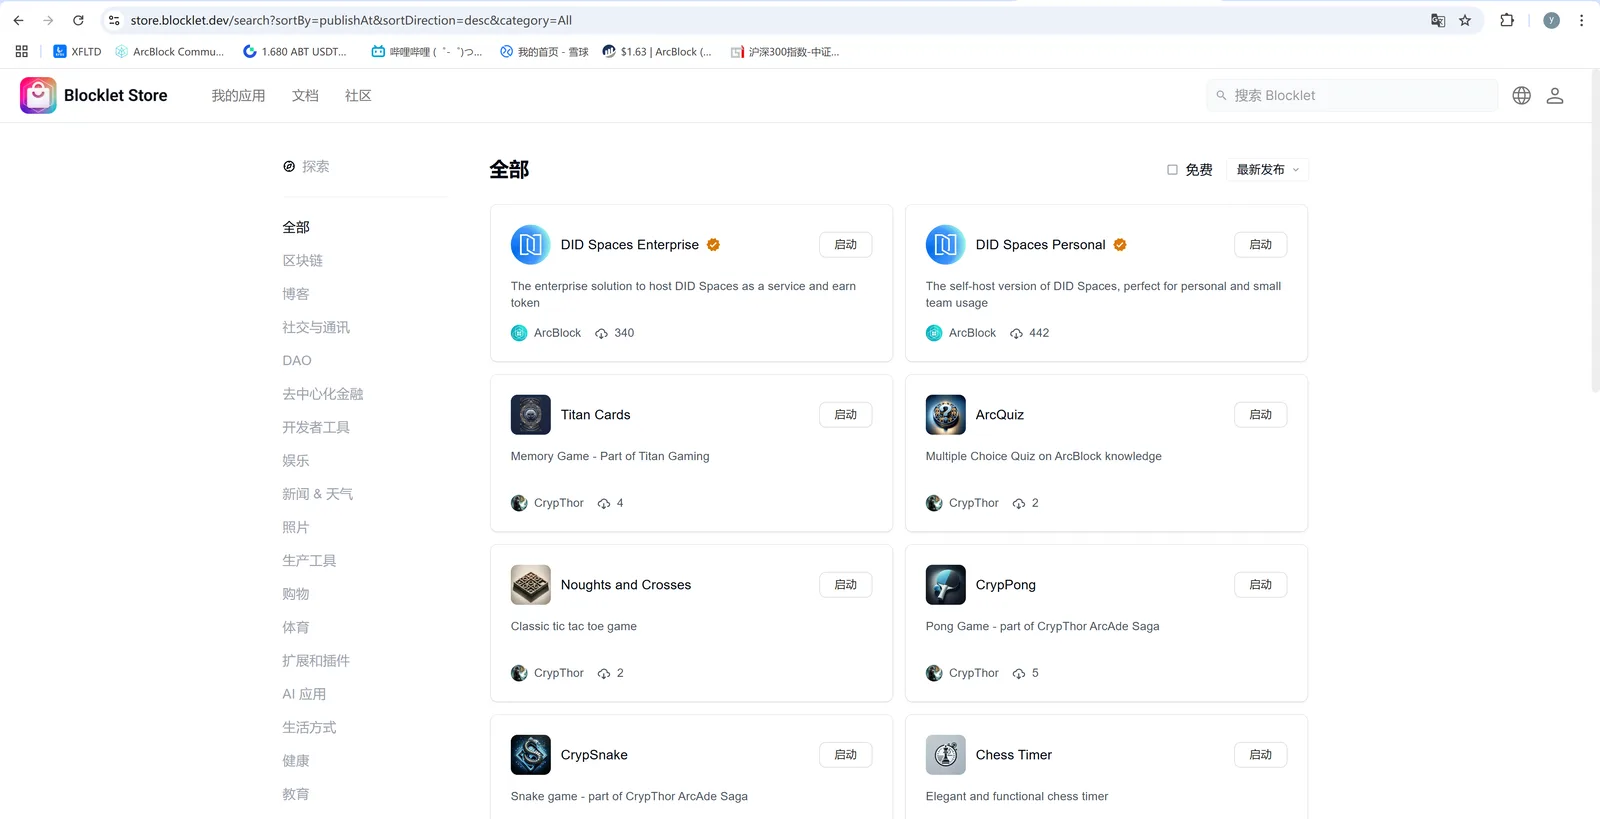Click the browser address bar URL
The height and width of the screenshot is (819, 1600).
click(x=351, y=20)
